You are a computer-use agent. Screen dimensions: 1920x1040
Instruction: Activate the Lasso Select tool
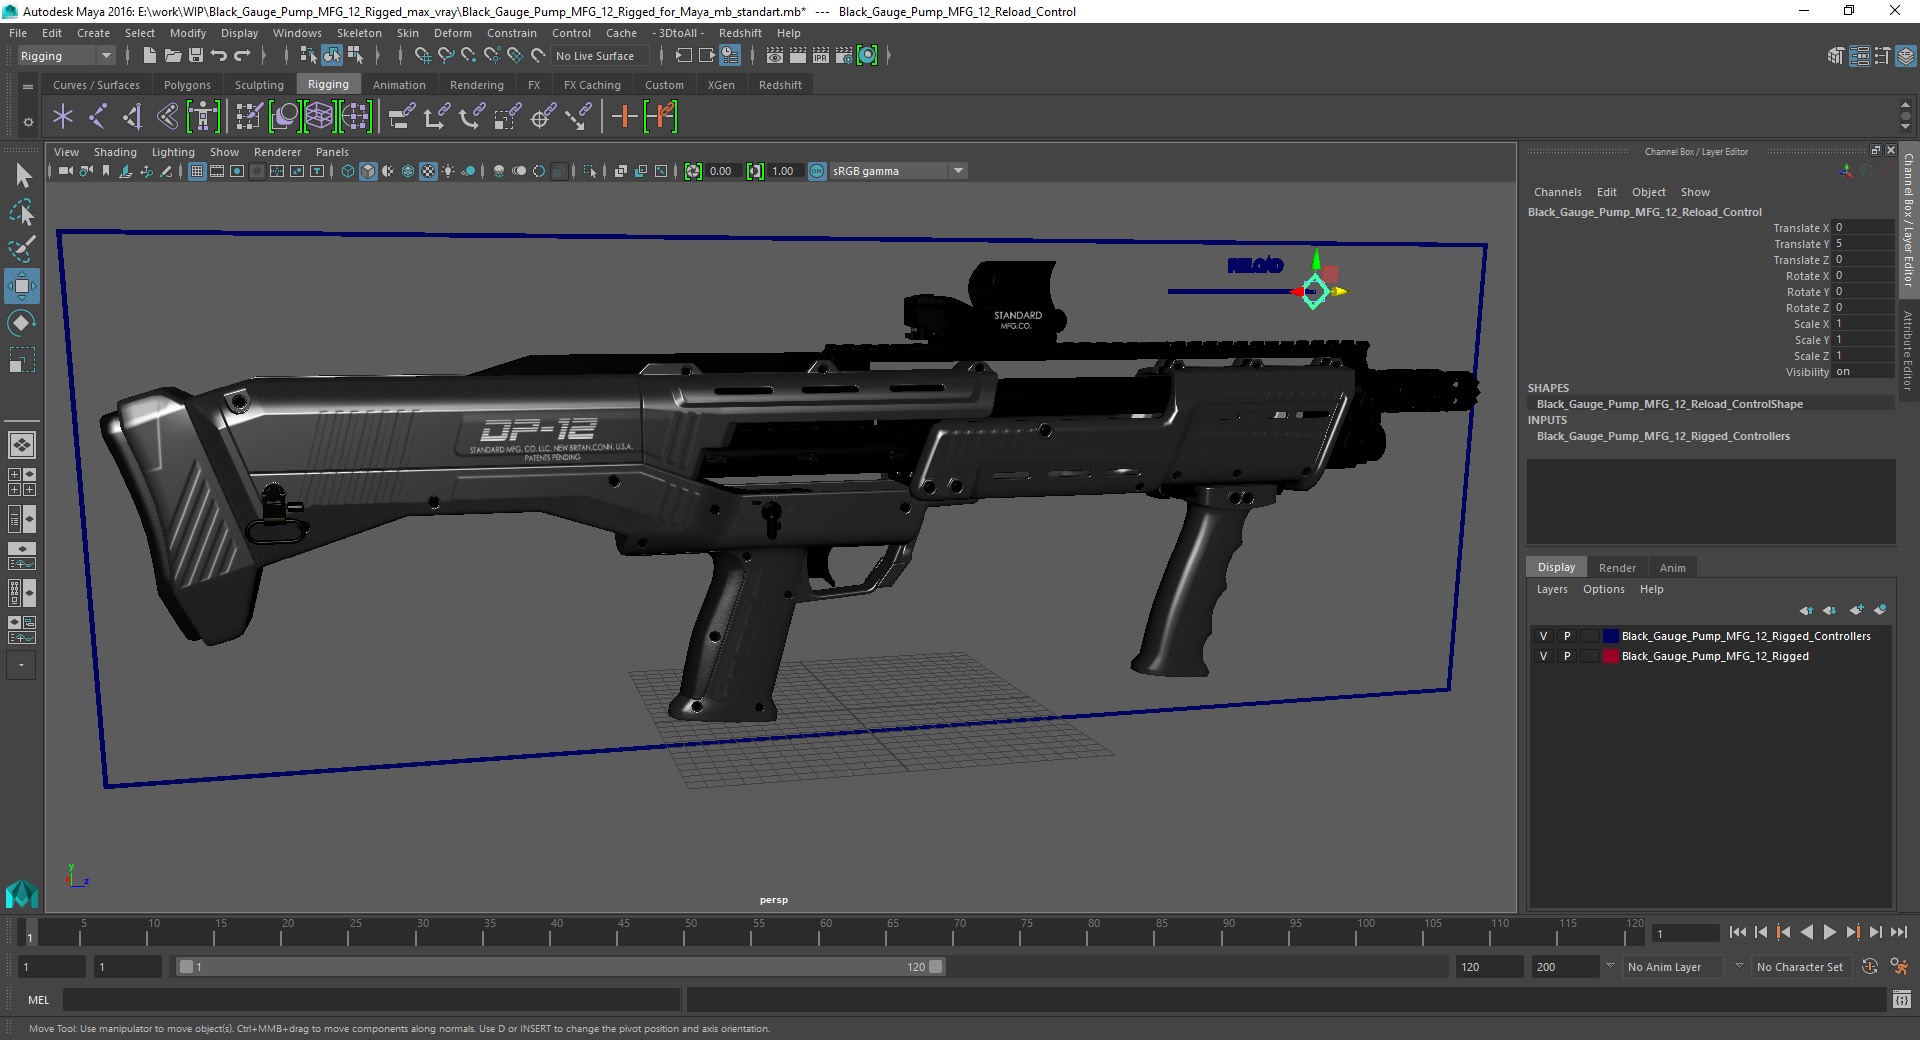[22, 212]
